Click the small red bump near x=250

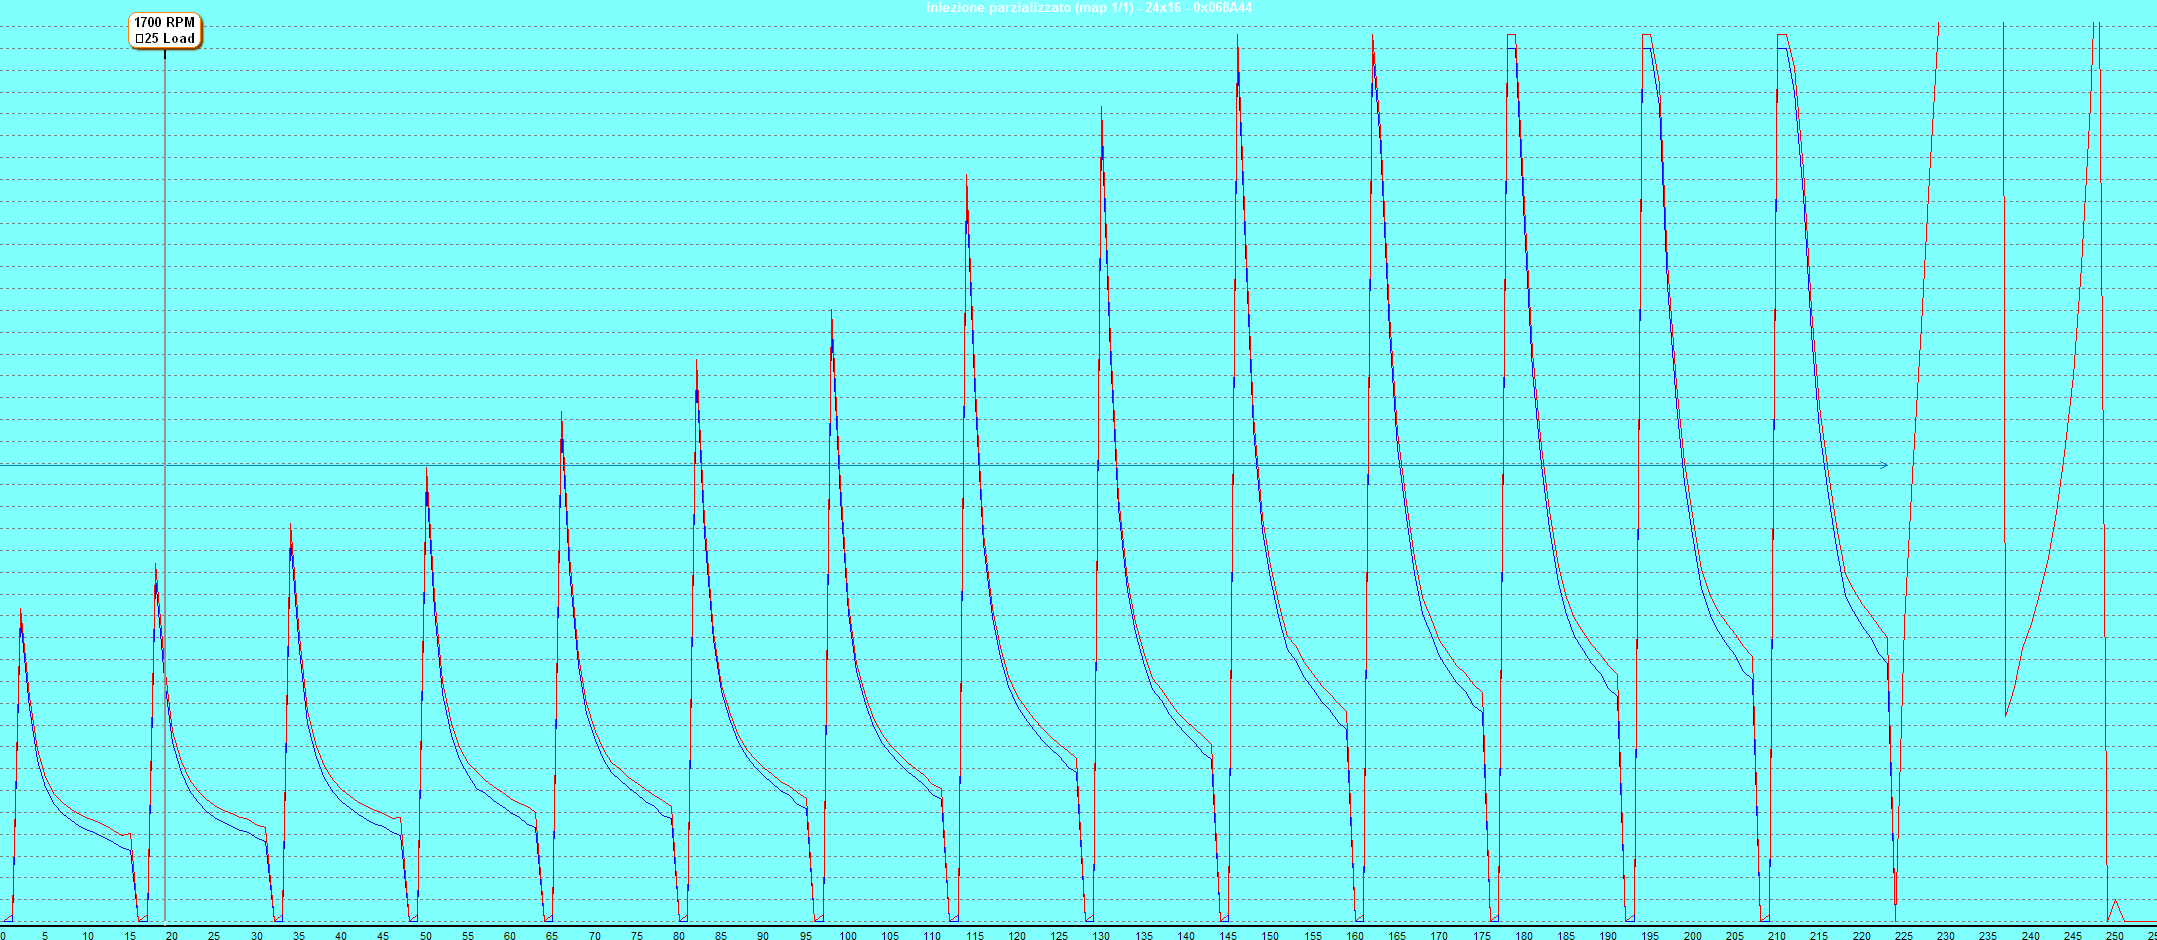pyautogui.click(x=2115, y=902)
